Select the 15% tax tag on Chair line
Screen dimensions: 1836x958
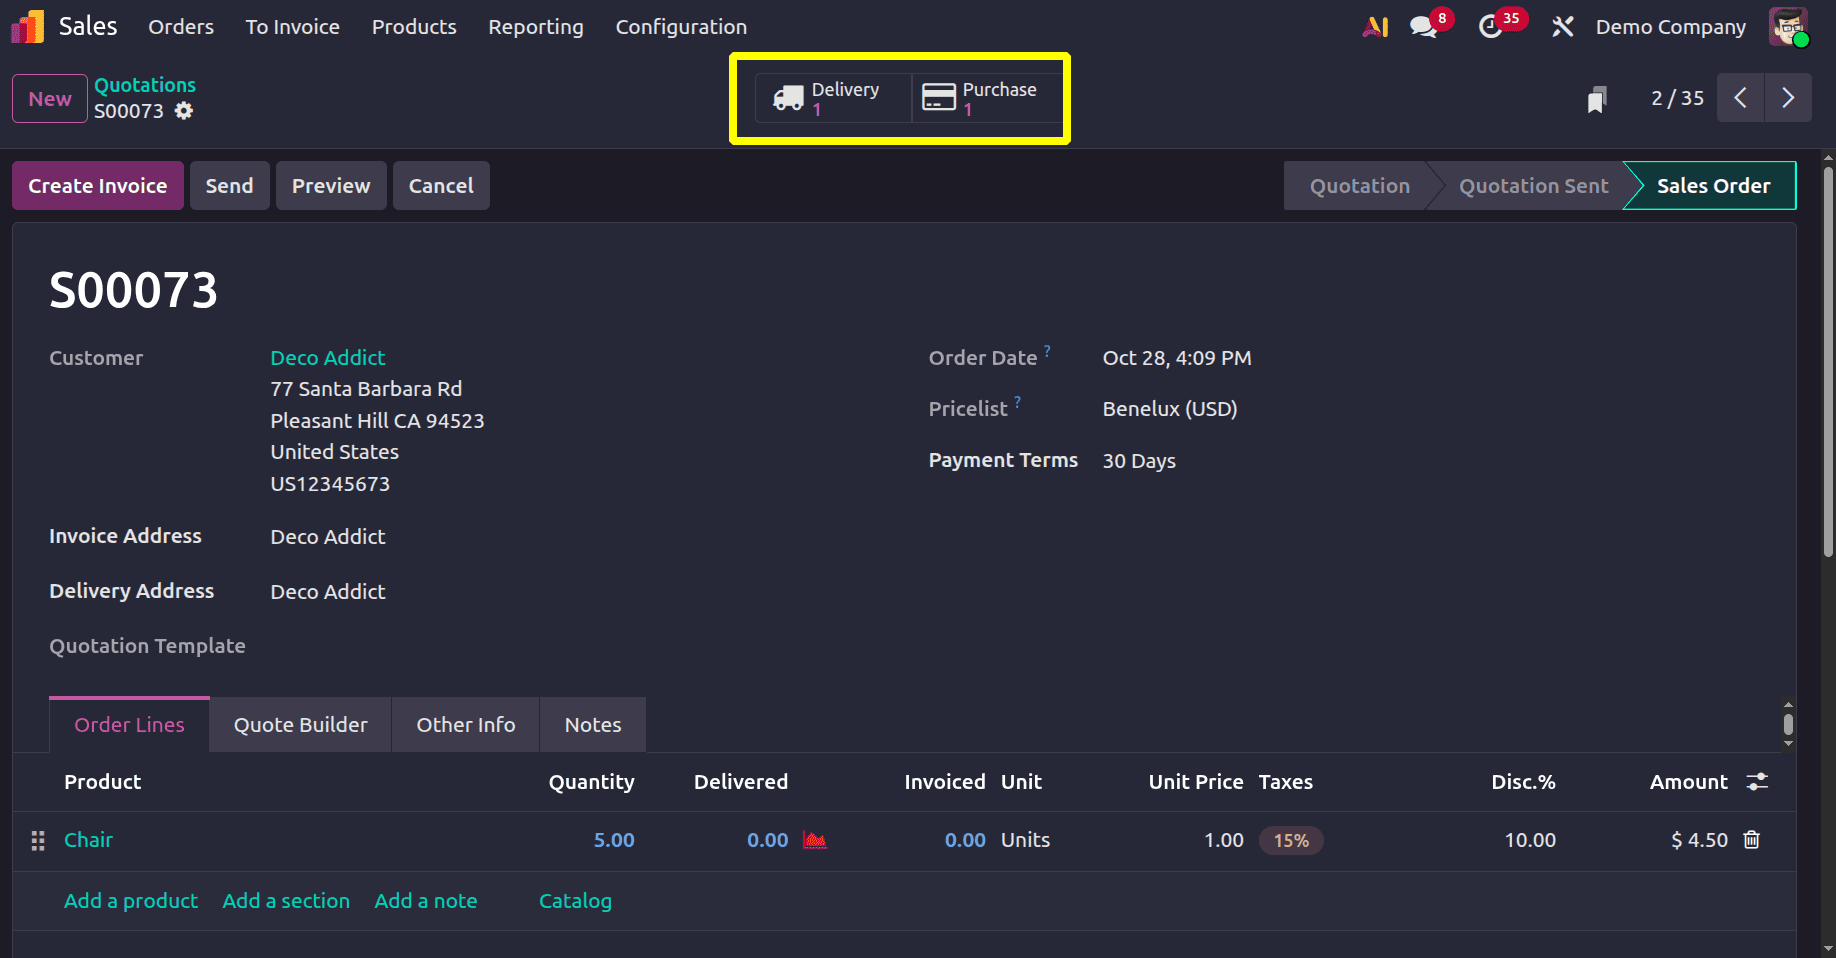1290,840
